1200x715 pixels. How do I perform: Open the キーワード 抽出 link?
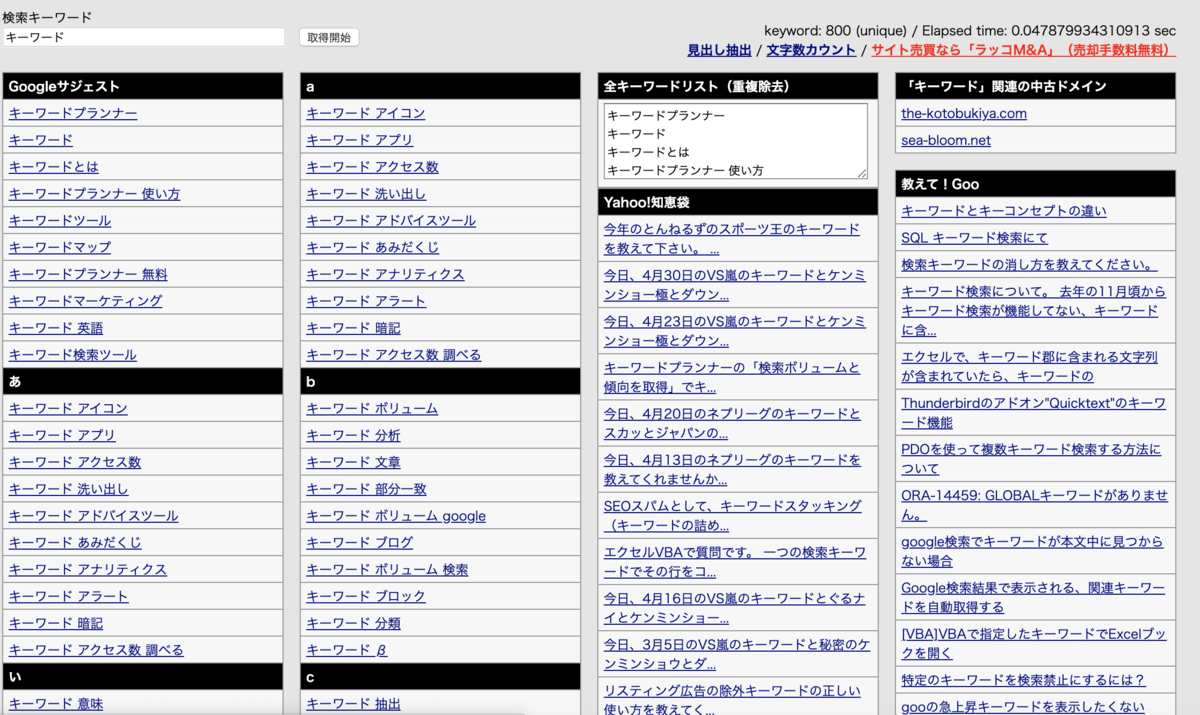353,704
